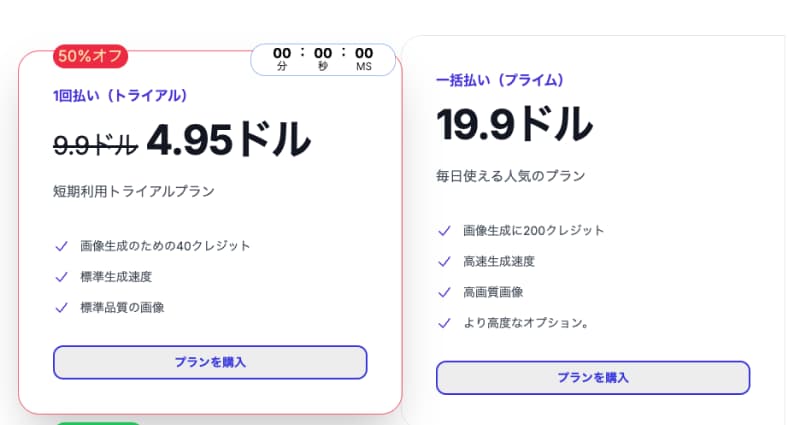Click the countdown timer MS value
Image resolution: width=800 pixels, height=425 pixels.
[363, 53]
